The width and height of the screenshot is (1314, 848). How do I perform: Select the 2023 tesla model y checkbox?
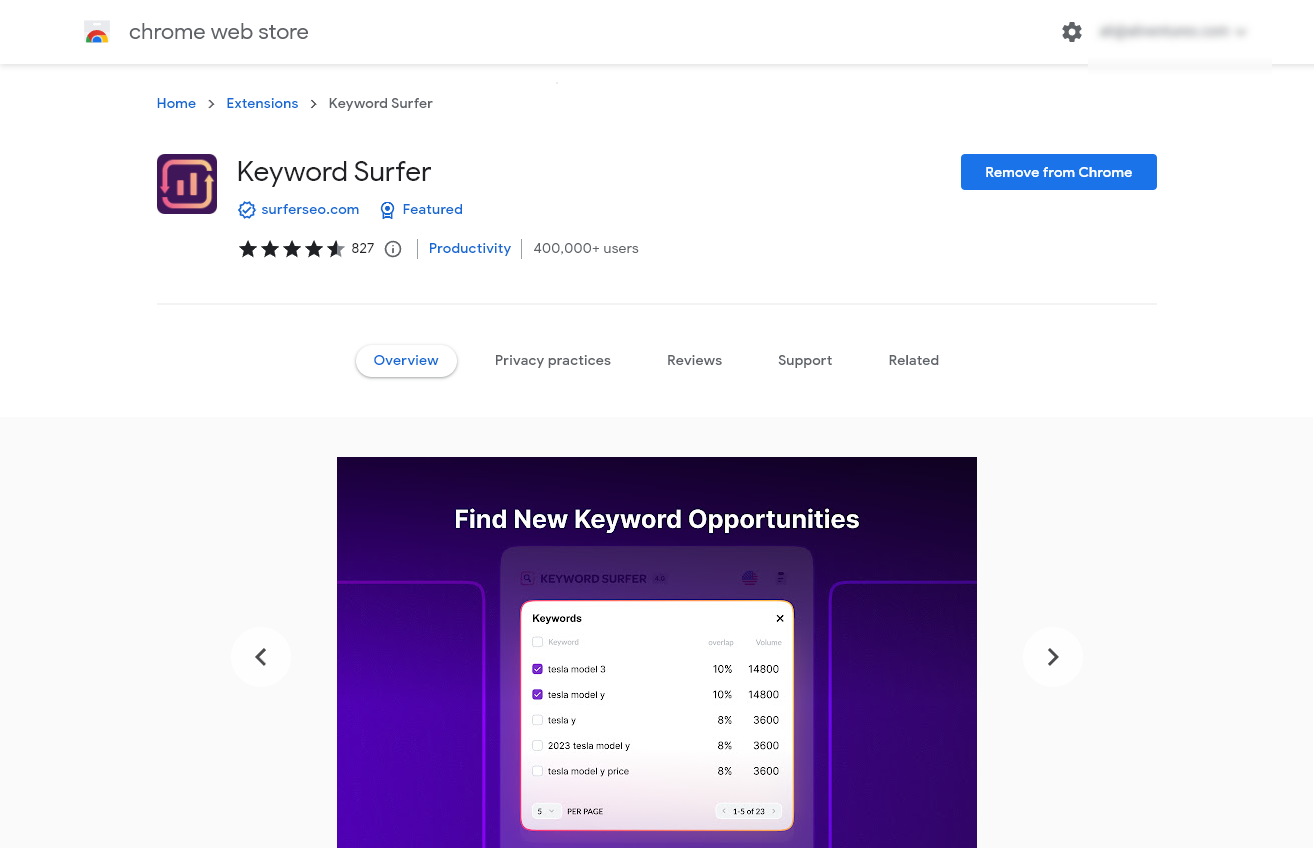coord(539,745)
